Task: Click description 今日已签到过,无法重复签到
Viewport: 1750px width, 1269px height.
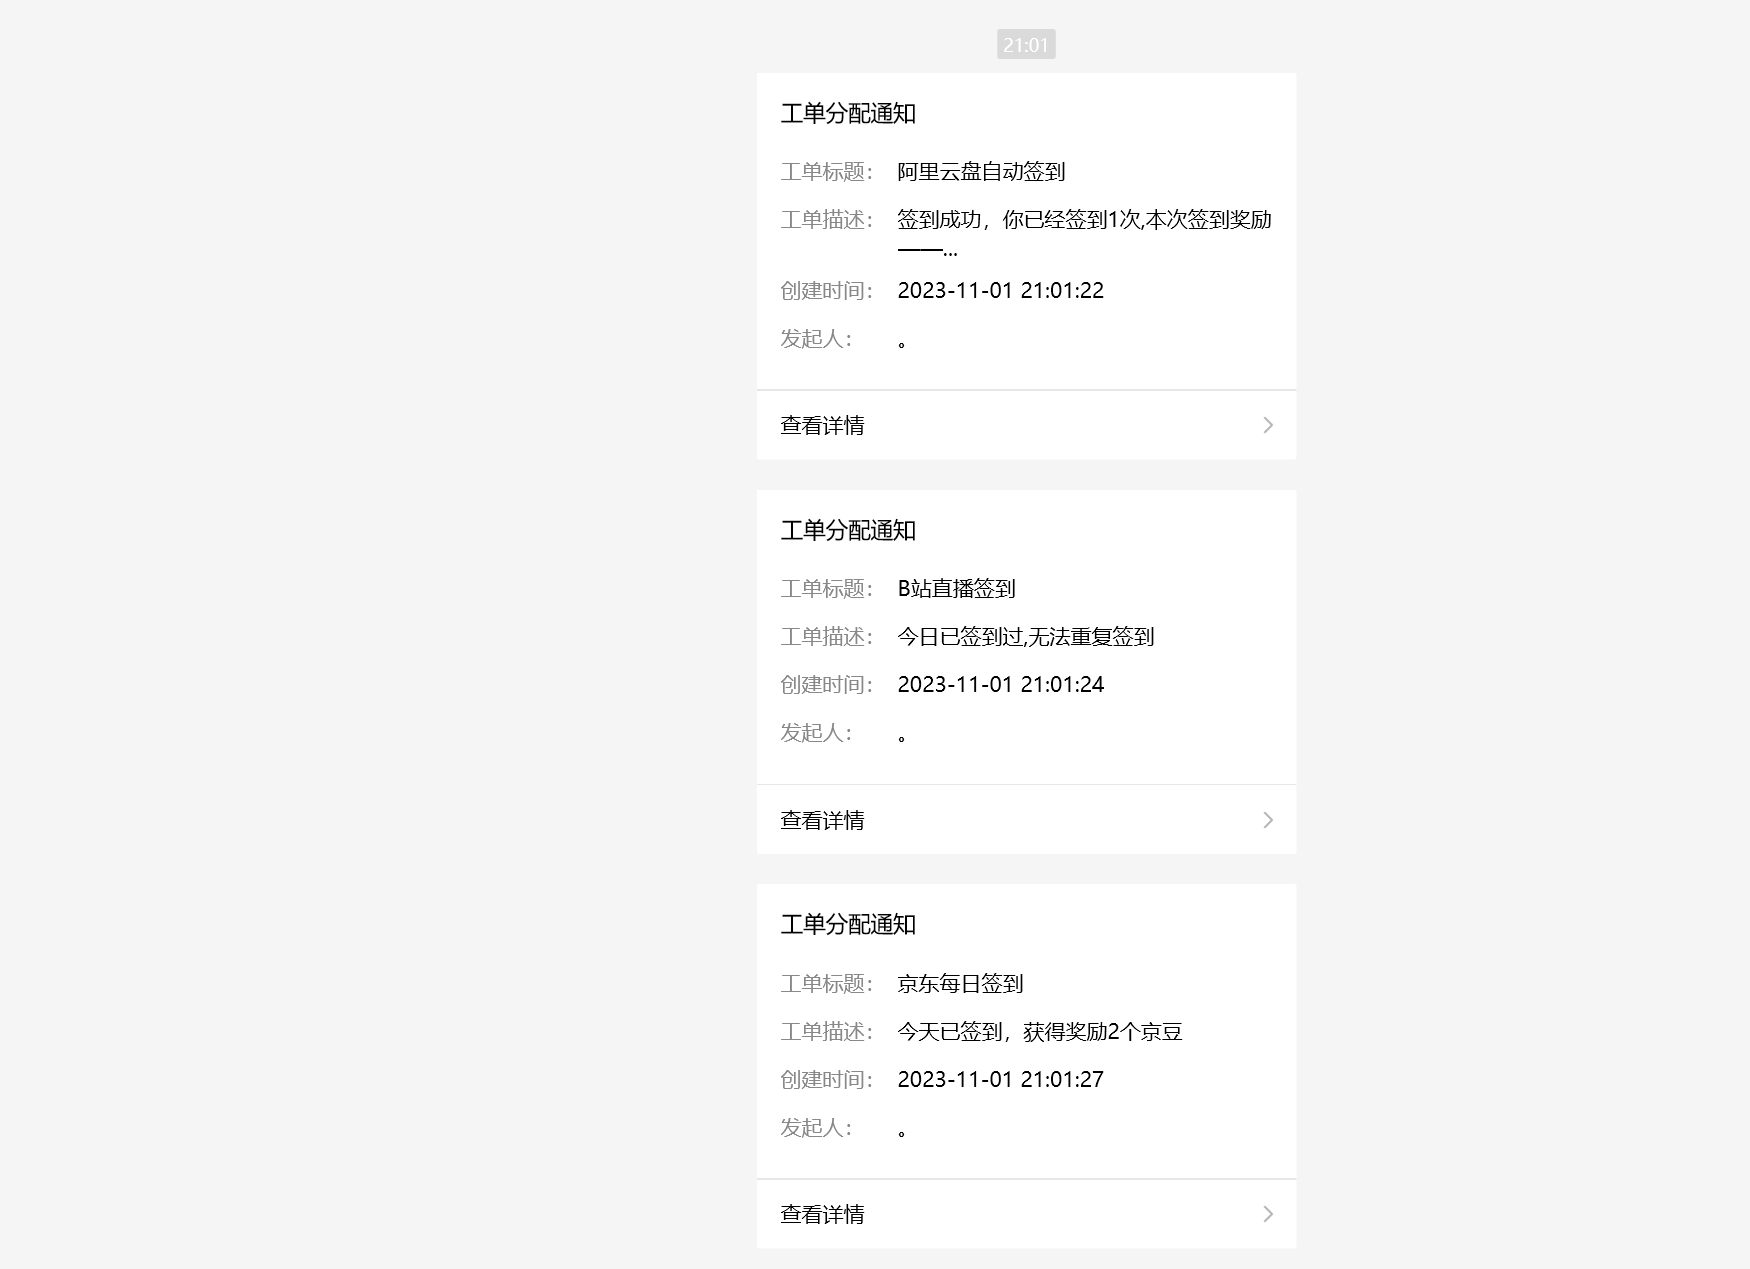Action: pyautogui.click(x=1026, y=636)
